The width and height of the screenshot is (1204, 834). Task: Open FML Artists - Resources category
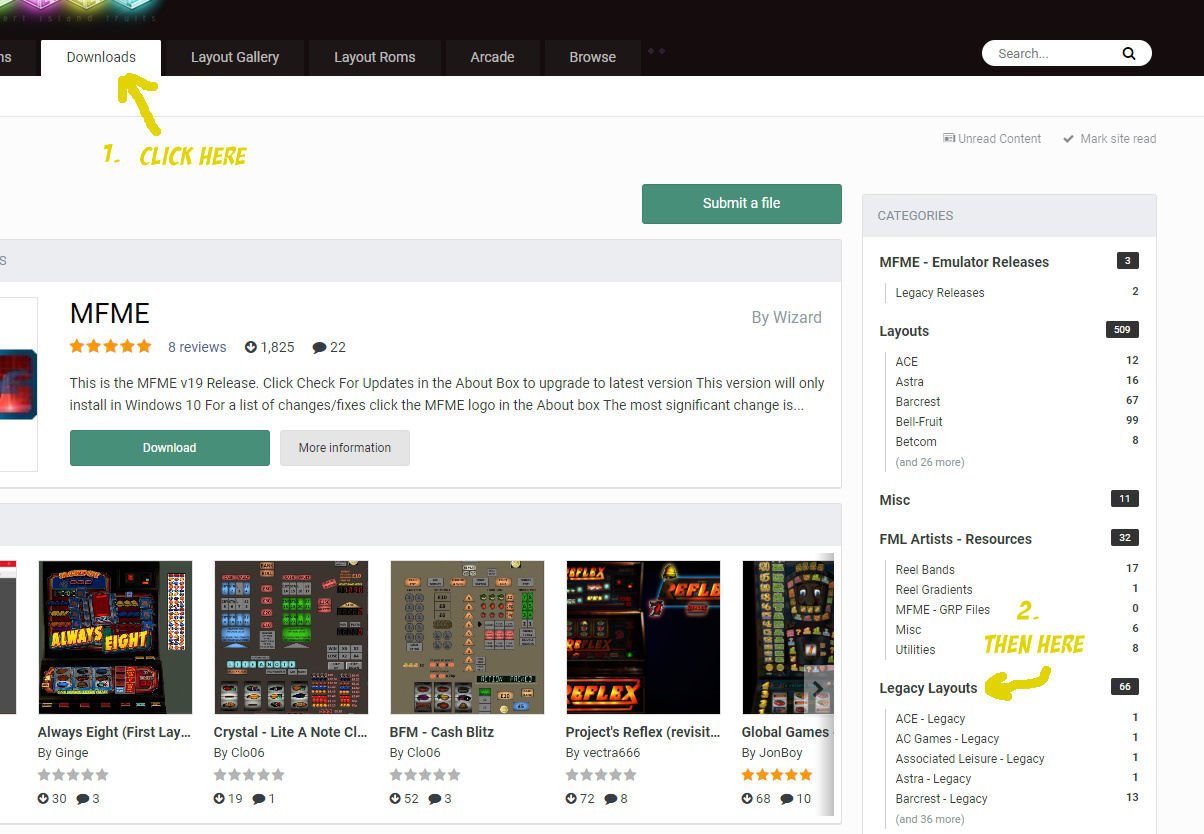pyautogui.click(x=955, y=539)
